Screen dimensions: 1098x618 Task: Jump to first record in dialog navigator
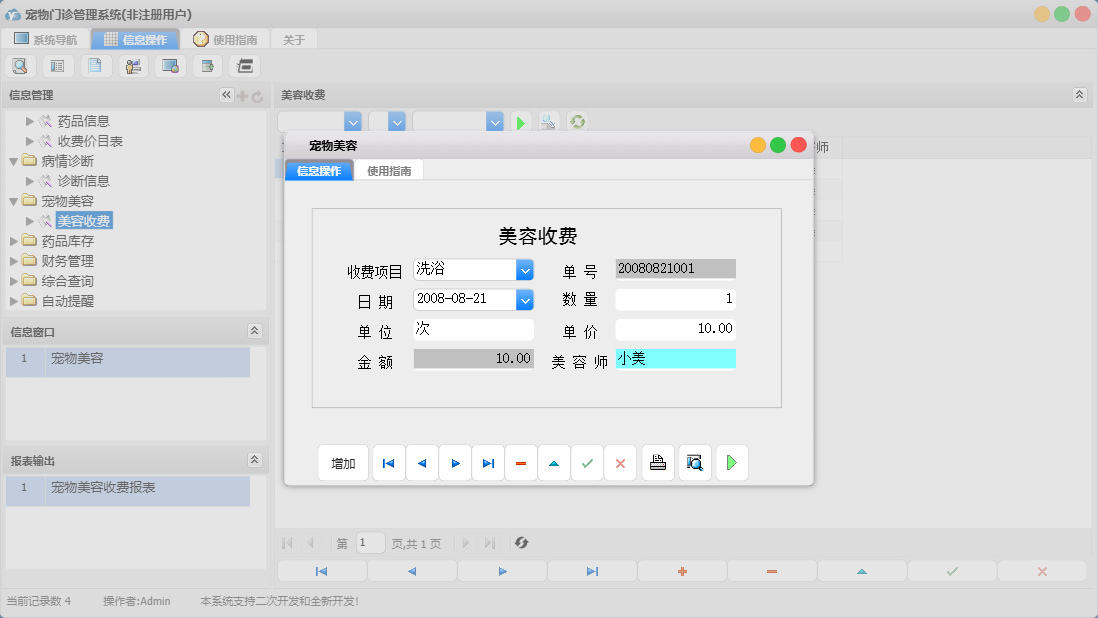(389, 463)
